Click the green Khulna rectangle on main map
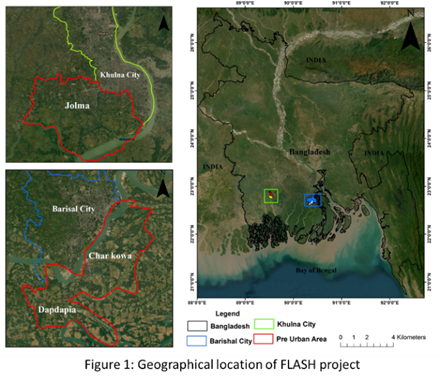This screenshot has height=382, width=440. (271, 196)
